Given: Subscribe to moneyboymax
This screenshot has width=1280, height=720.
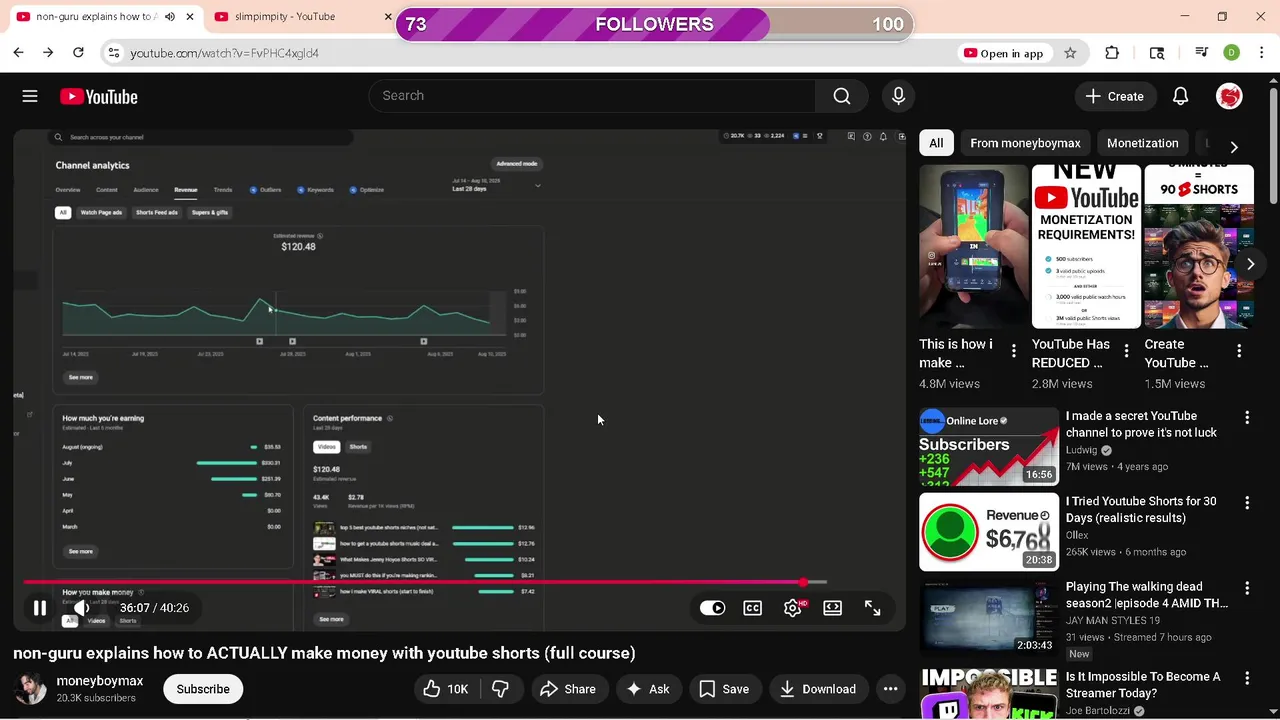Looking at the screenshot, I should [x=203, y=689].
